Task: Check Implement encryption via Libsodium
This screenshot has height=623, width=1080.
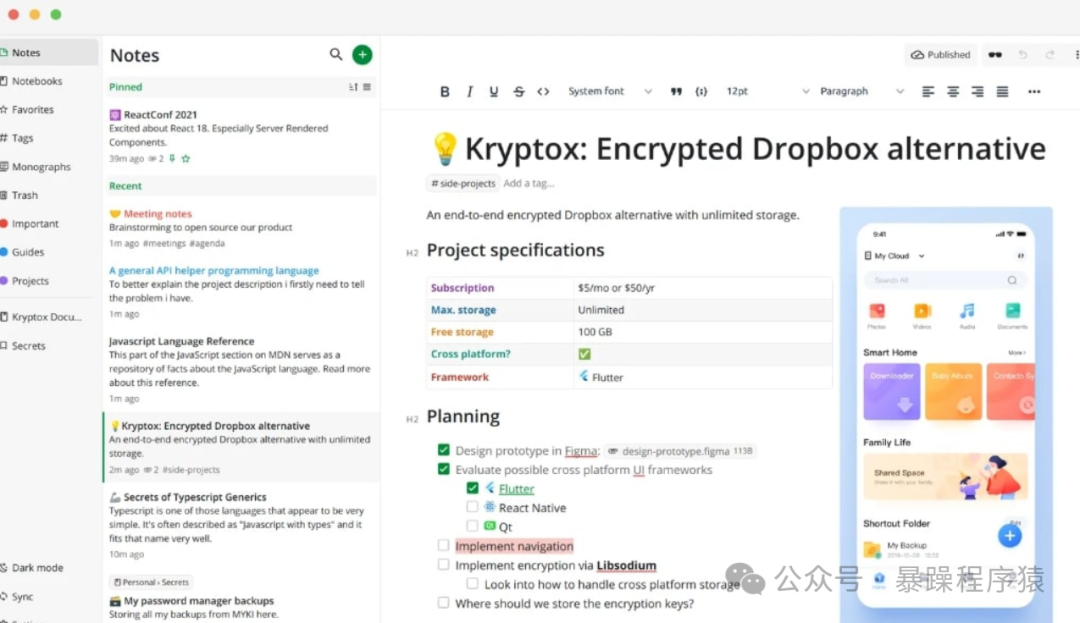Action: [x=444, y=564]
